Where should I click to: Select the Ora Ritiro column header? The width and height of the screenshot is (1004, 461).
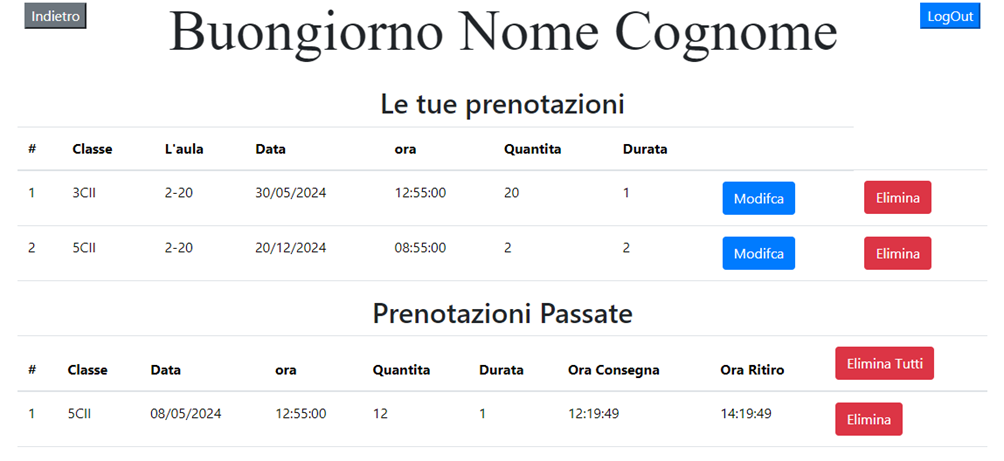point(752,370)
